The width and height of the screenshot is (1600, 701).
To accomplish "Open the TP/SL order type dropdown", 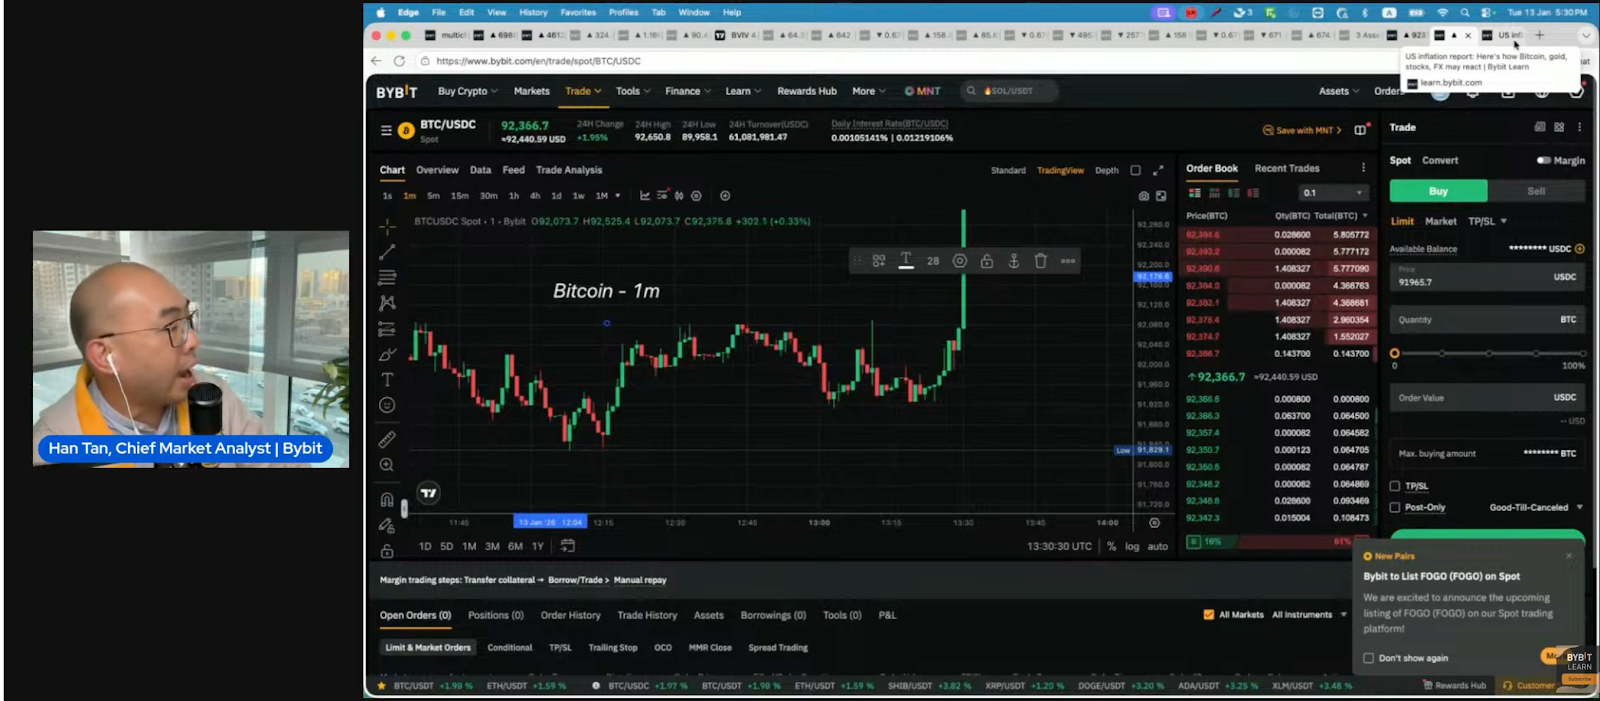I will pyautogui.click(x=1487, y=221).
